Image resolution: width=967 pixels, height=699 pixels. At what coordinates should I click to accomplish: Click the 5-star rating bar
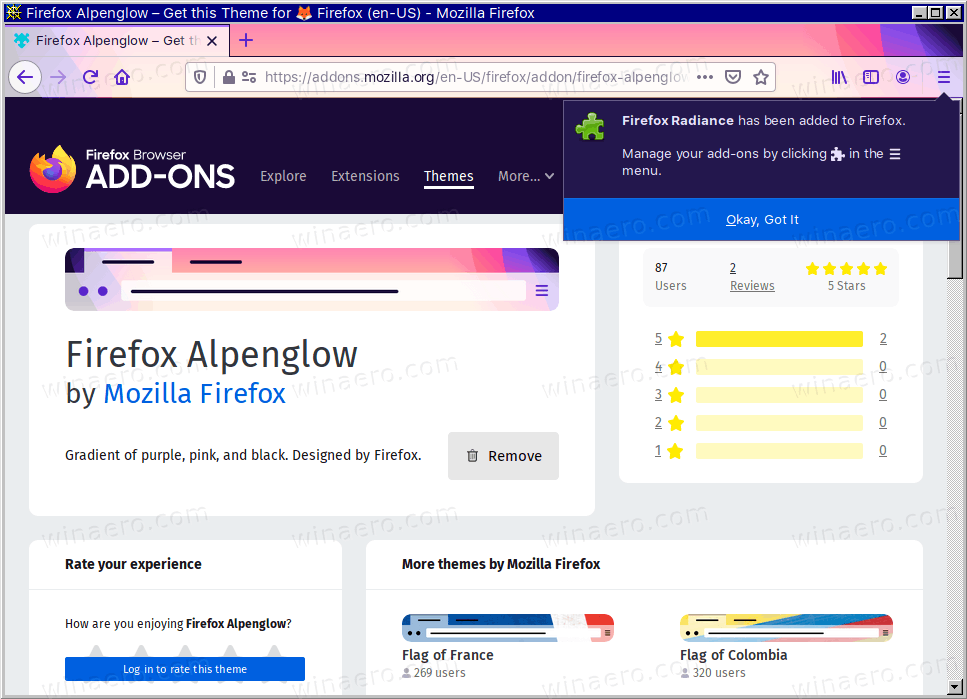[780, 339]
